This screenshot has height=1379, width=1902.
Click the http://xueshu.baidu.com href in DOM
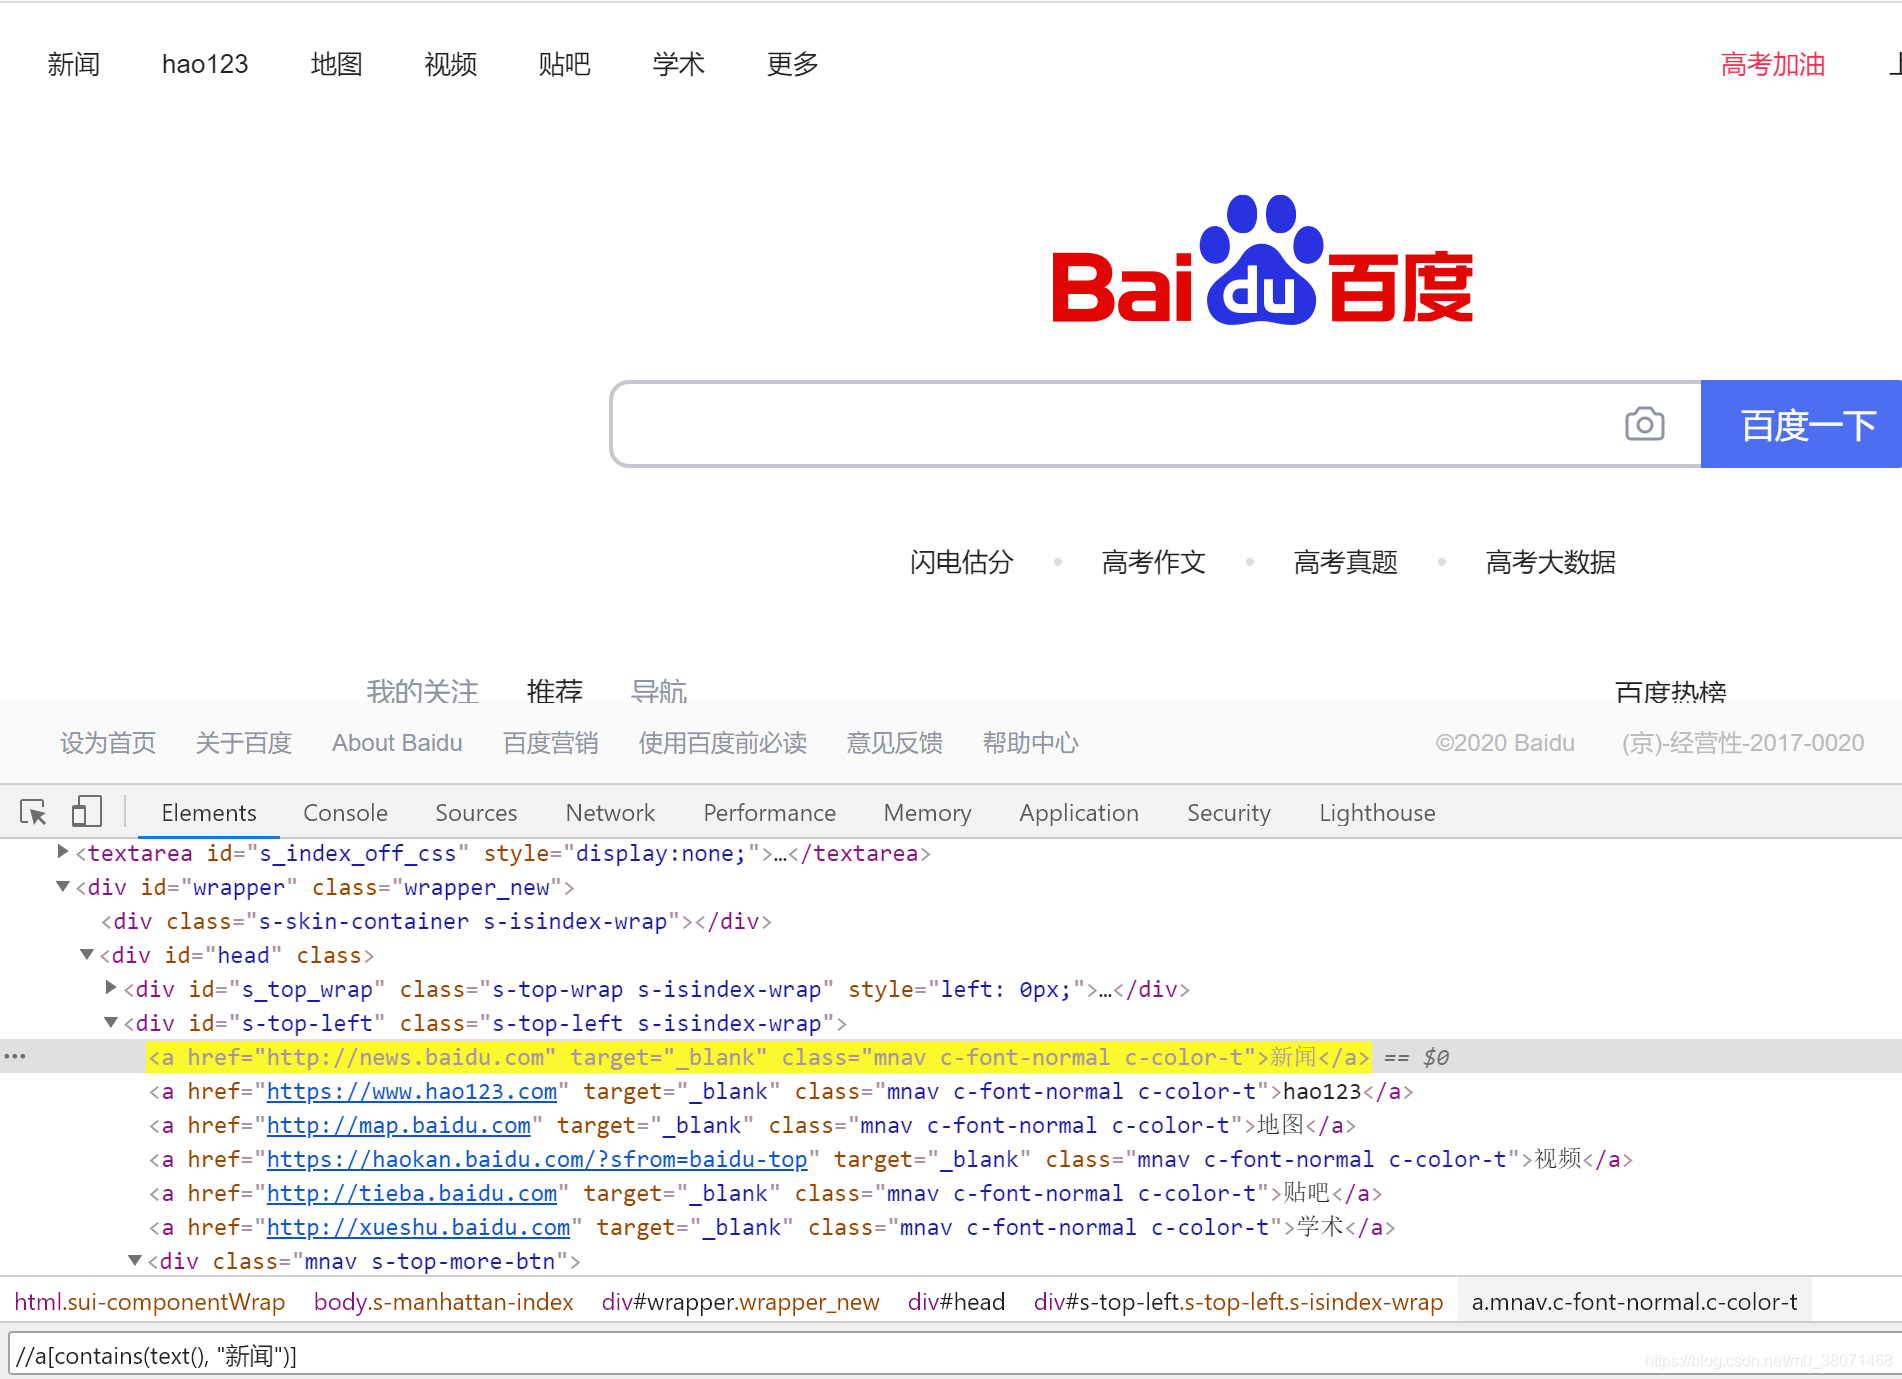tap(418, 1227)
